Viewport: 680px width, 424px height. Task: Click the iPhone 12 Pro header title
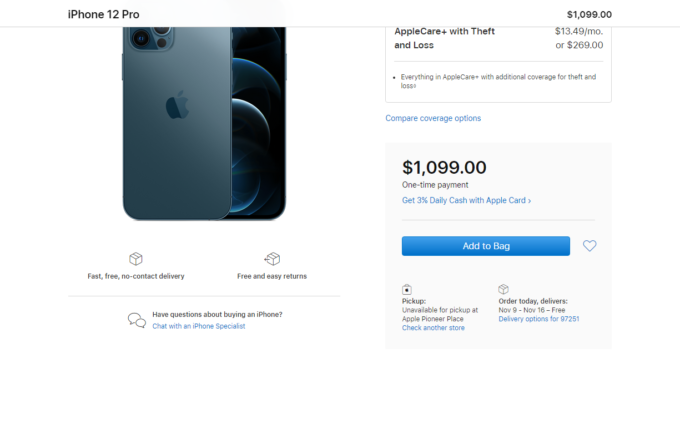coord(104,14)
